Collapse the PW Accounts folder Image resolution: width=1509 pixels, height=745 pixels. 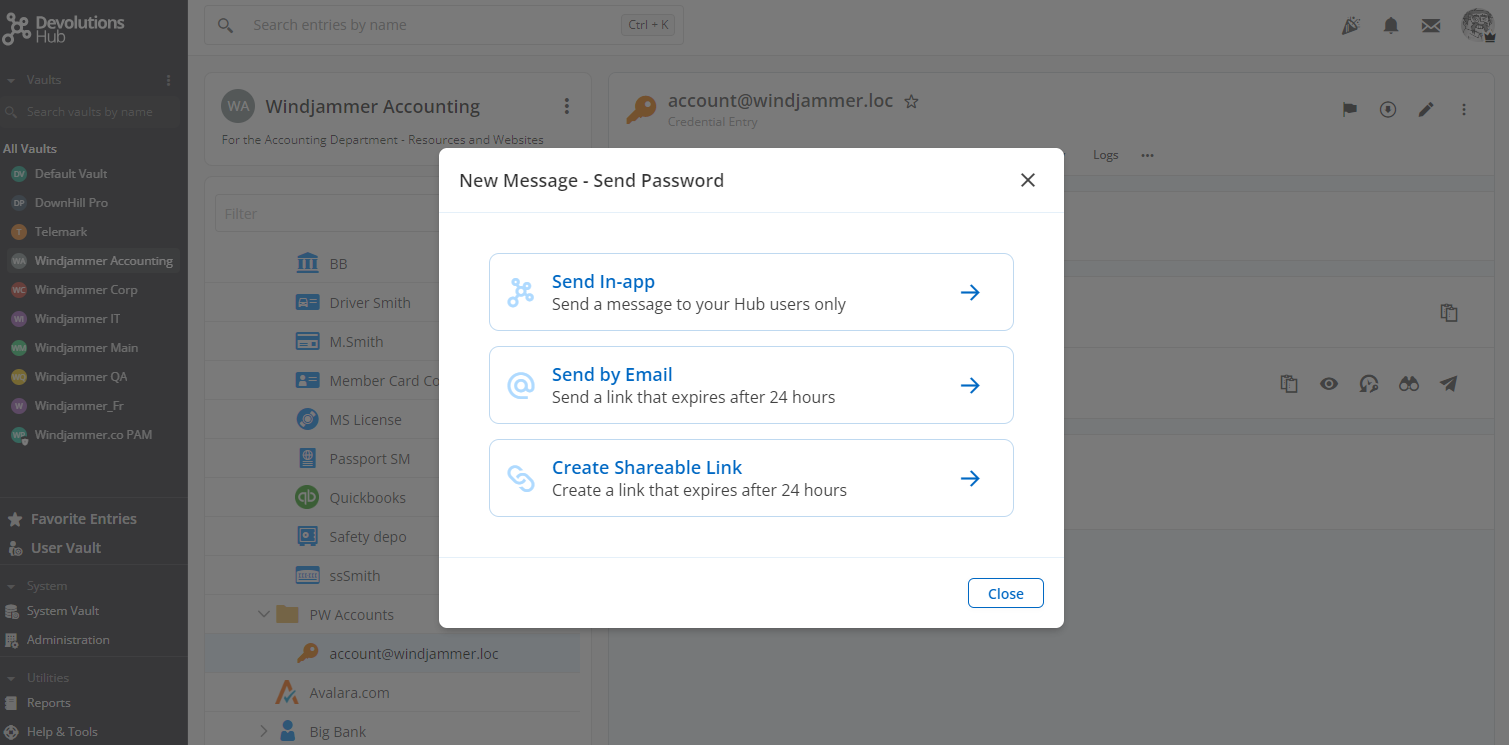(264, 614)
